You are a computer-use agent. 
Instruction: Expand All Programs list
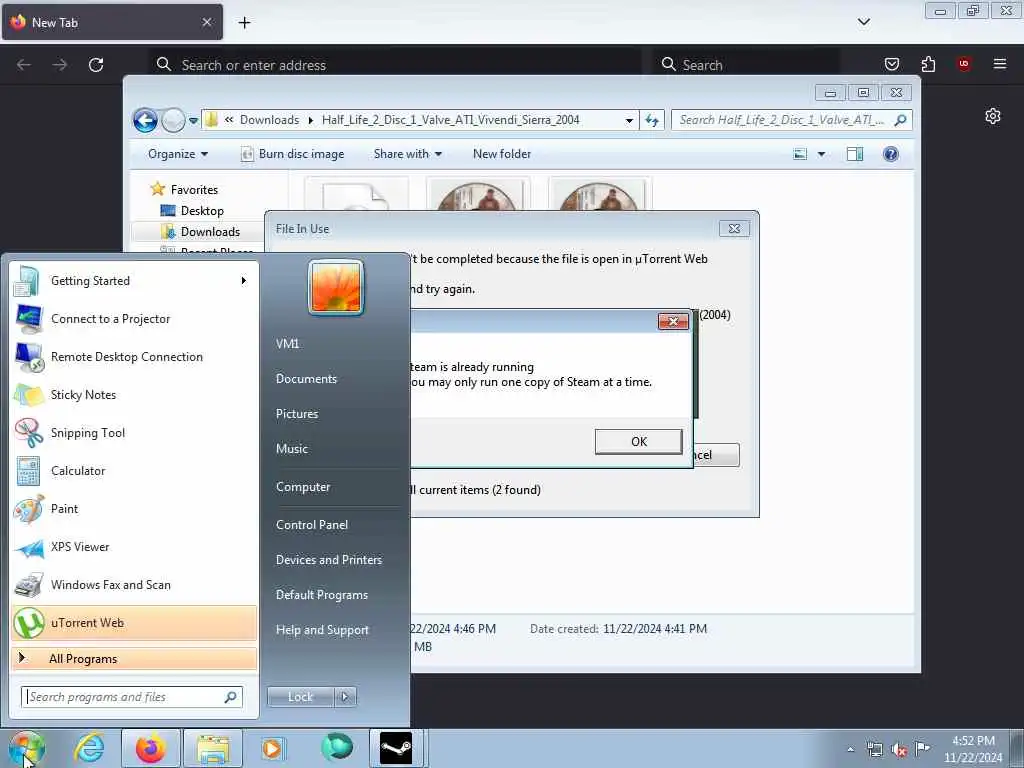(x=134, y=658)
